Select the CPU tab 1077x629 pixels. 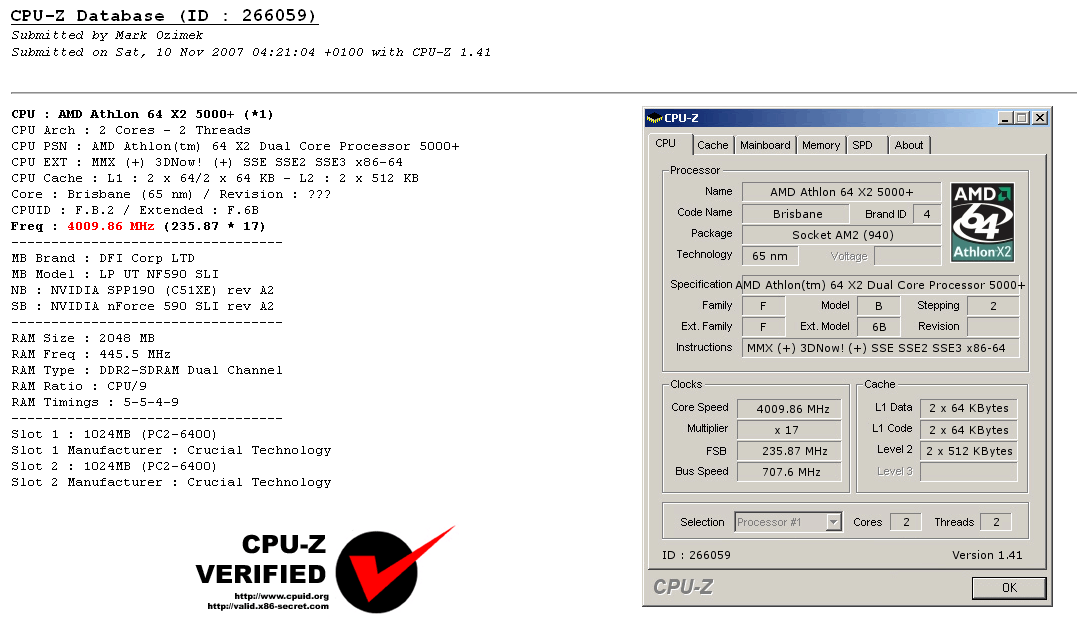(x=666, y=144)
